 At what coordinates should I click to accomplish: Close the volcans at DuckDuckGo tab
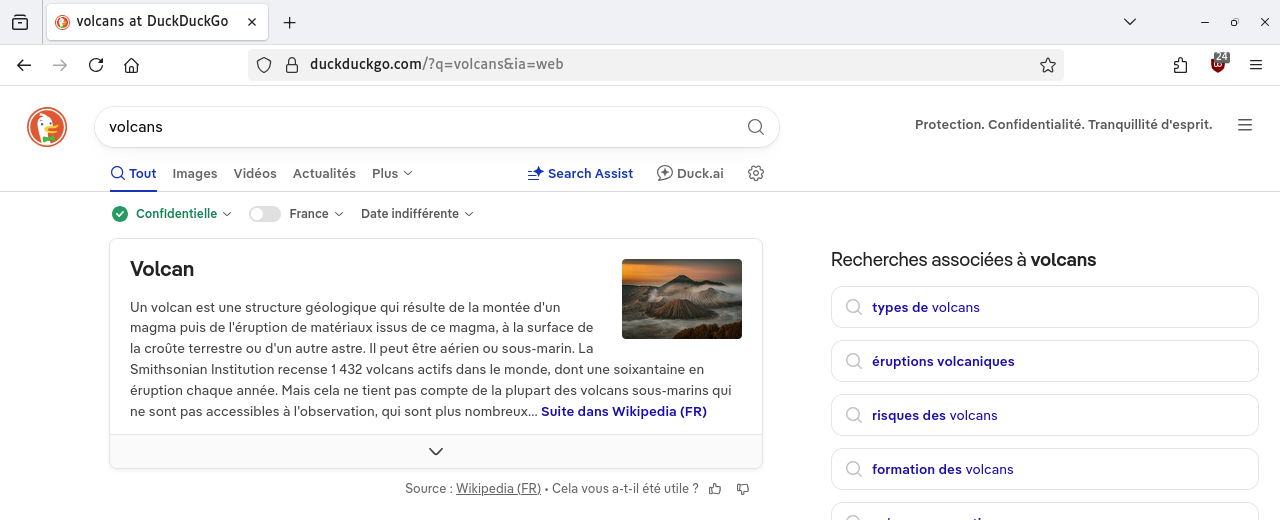click(x=251, y=22)
